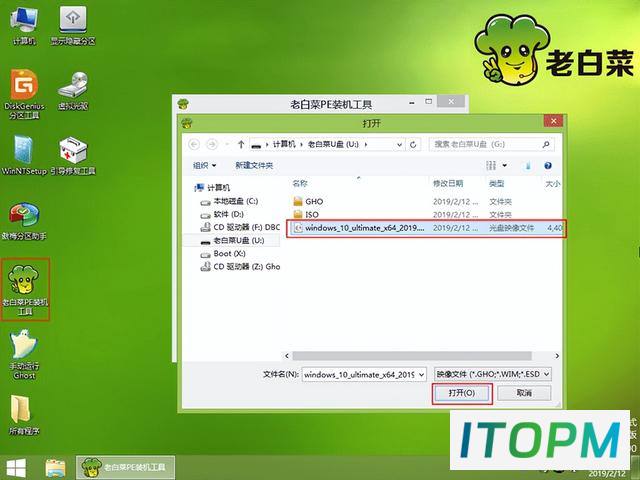Click the 取消 button

(524, 393)
